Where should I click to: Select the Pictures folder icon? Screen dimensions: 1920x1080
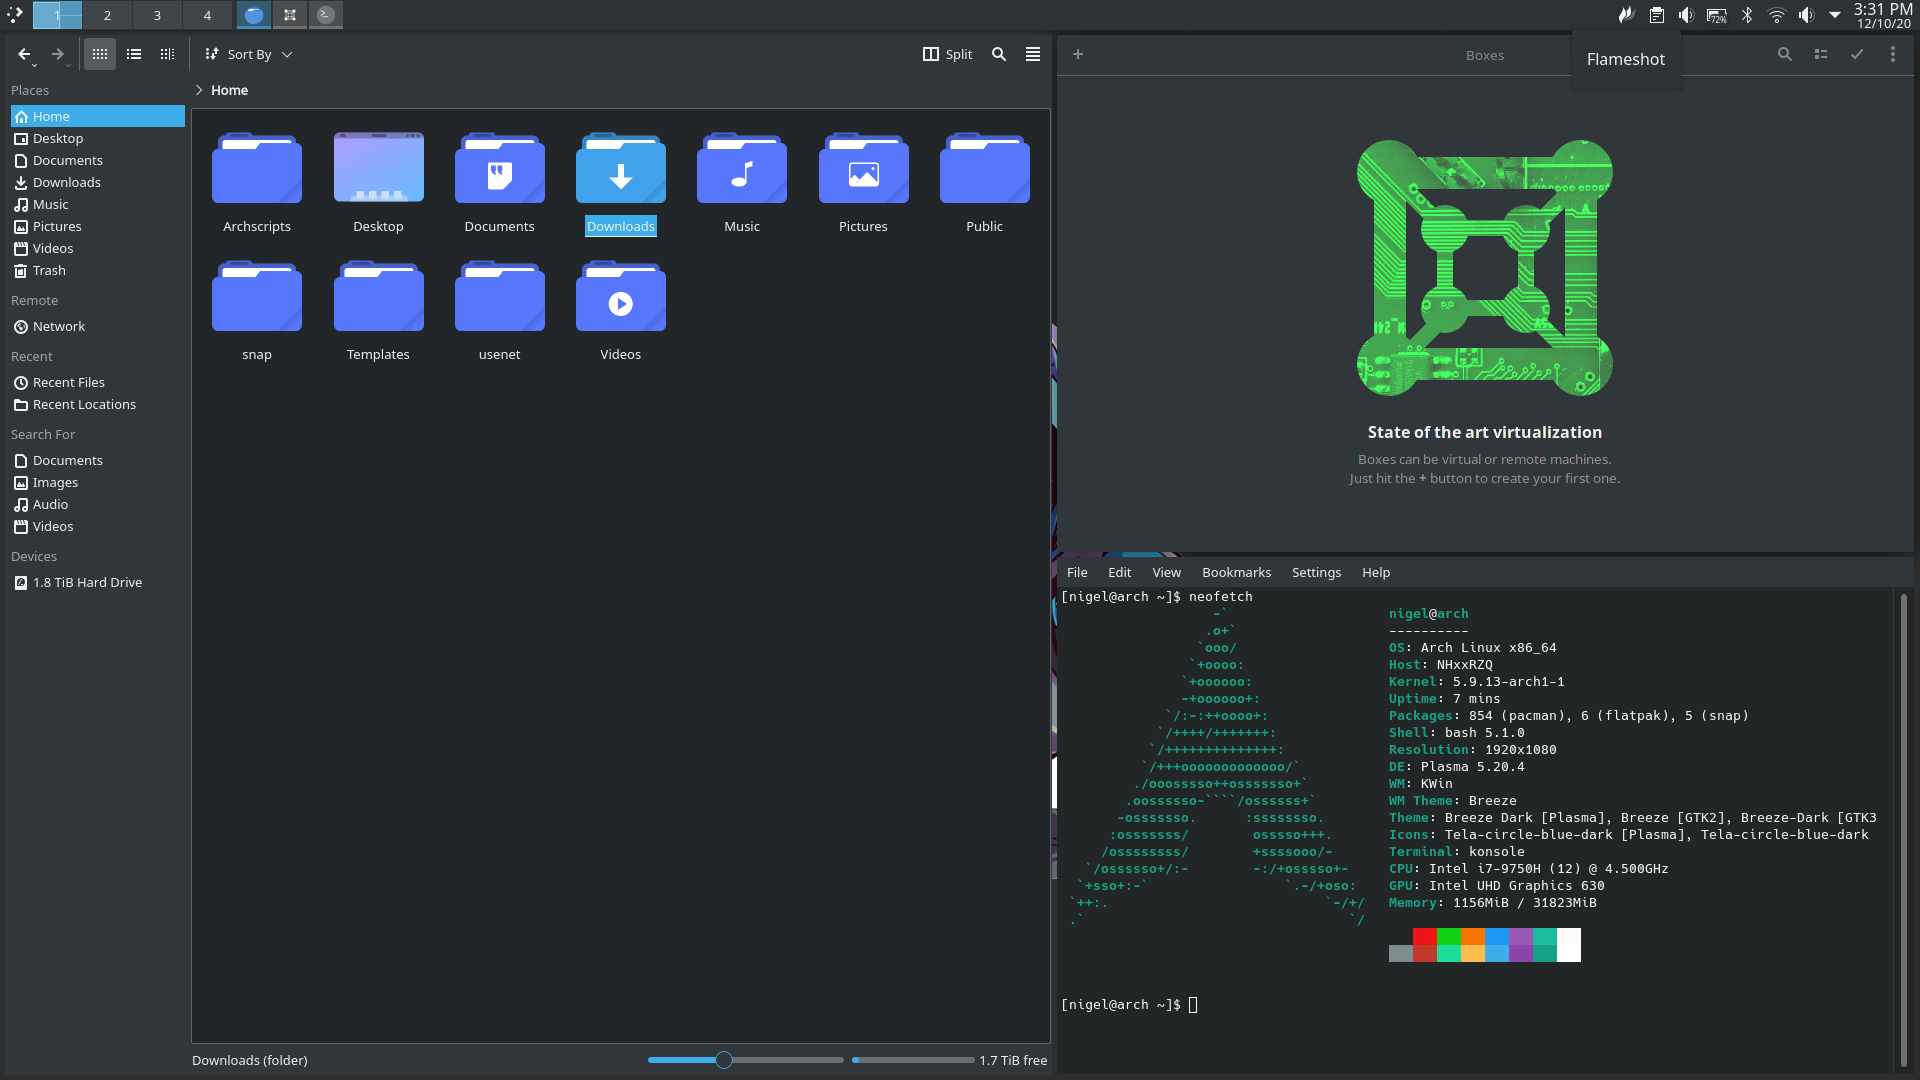click(863, 168)
